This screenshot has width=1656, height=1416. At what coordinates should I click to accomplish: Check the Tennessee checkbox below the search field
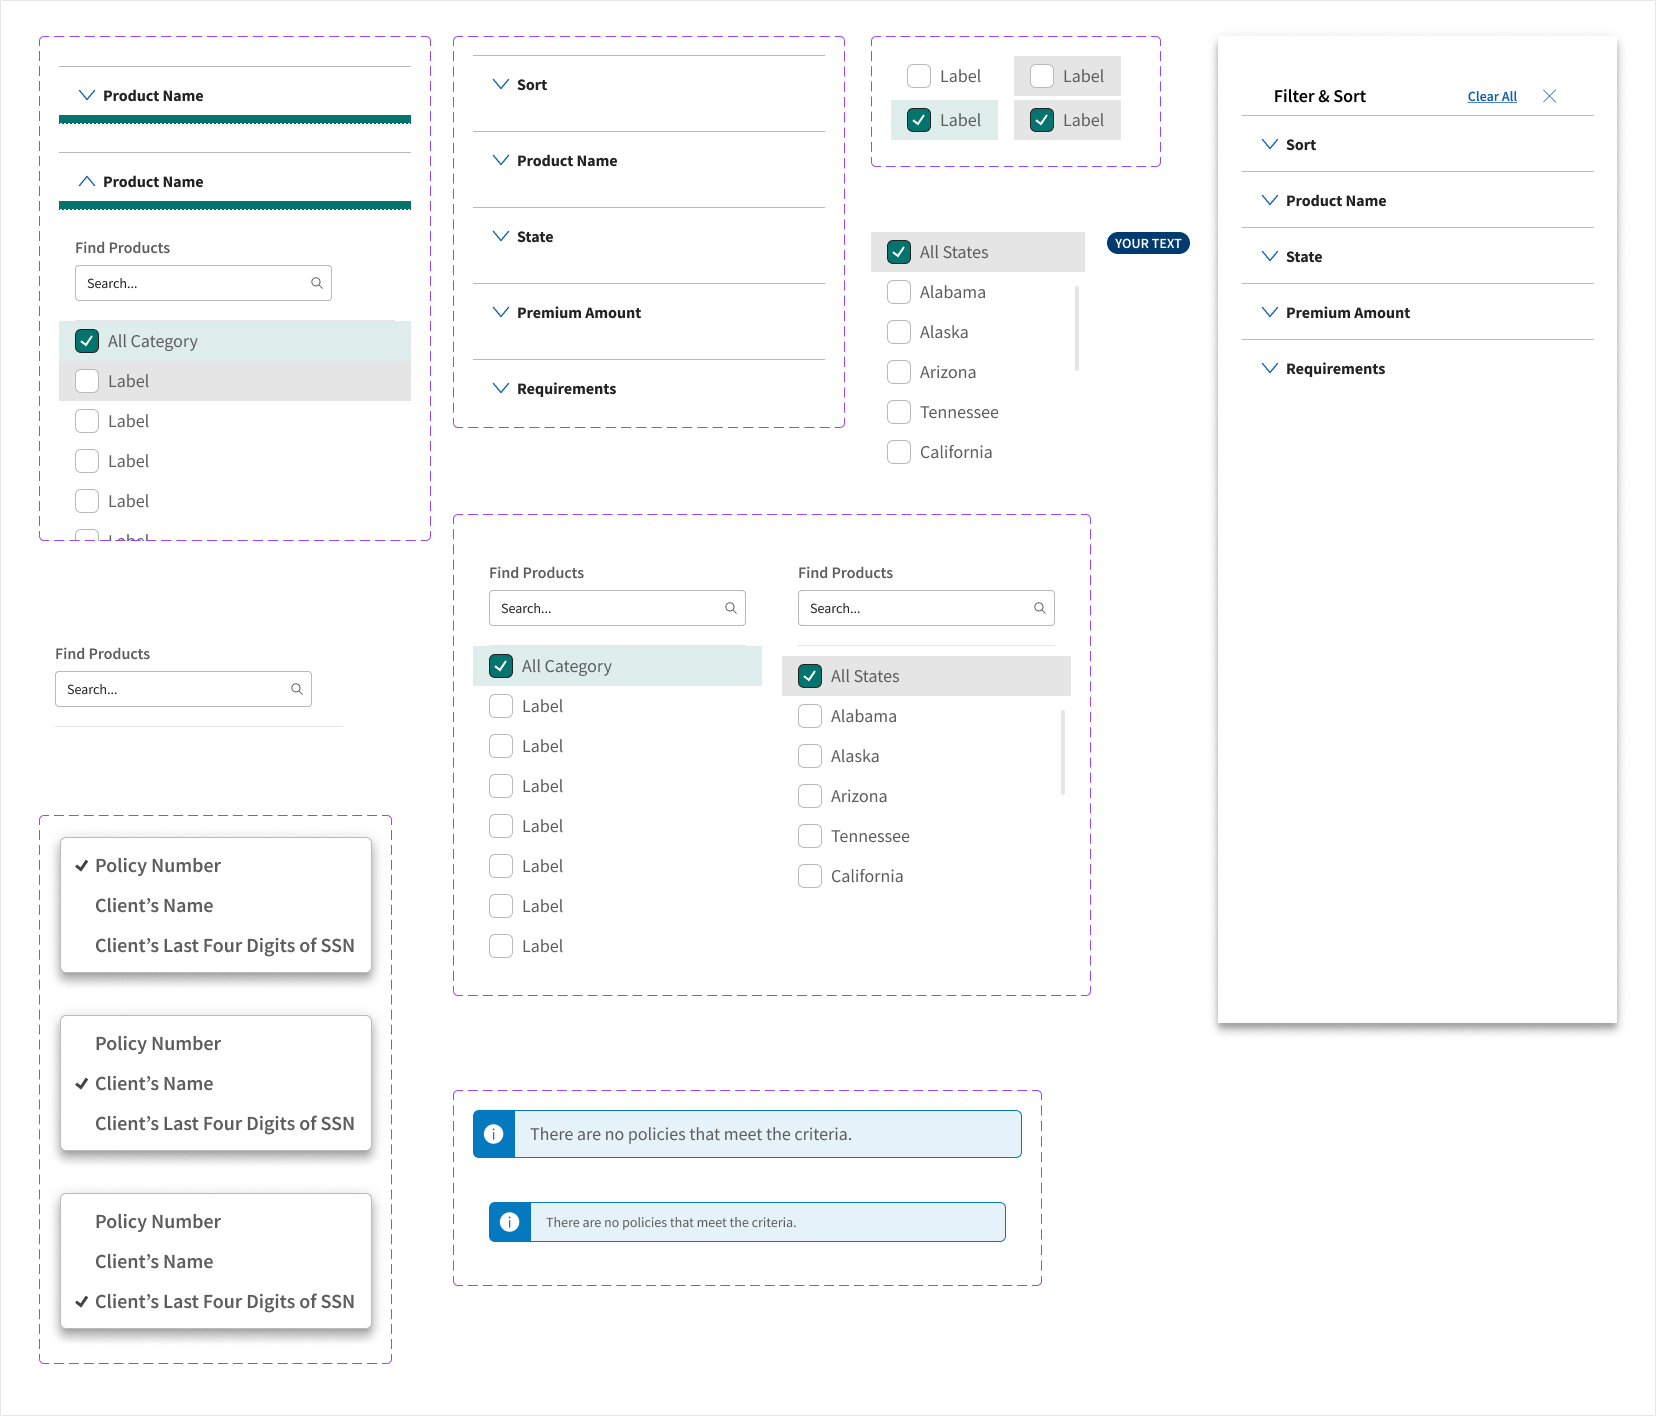[x=810, y=836]
